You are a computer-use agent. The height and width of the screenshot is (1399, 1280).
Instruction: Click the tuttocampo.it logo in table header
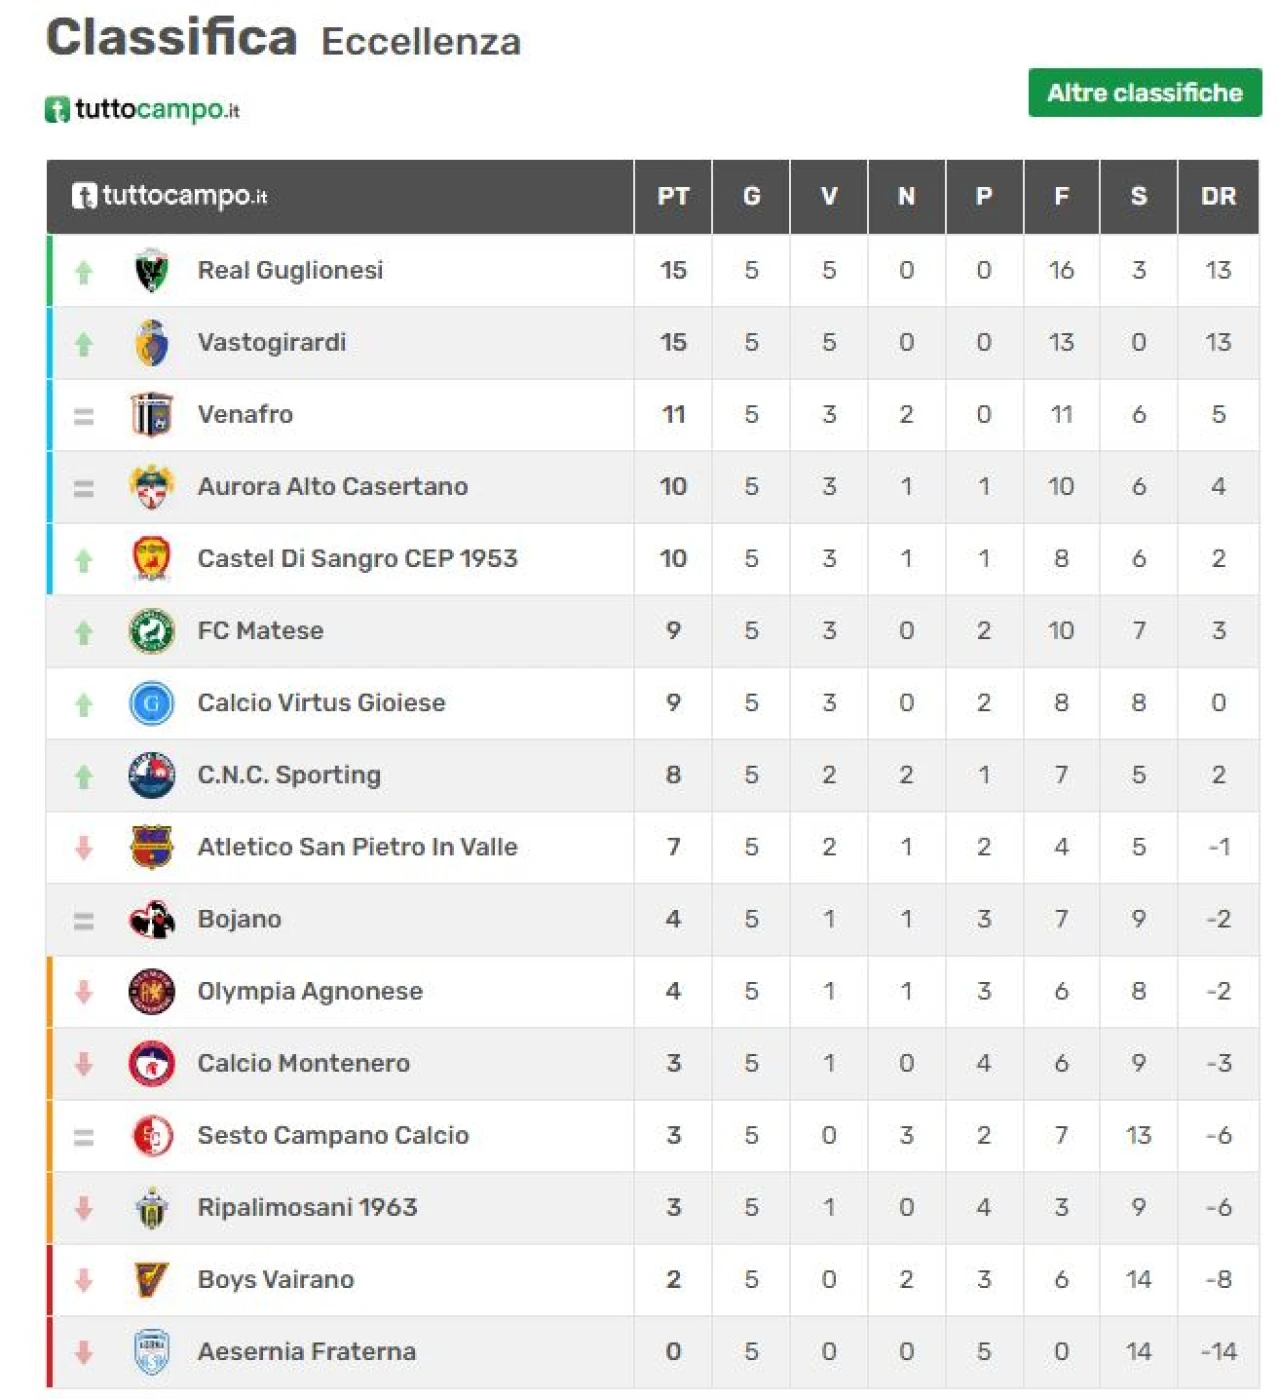tap(170, 196)
